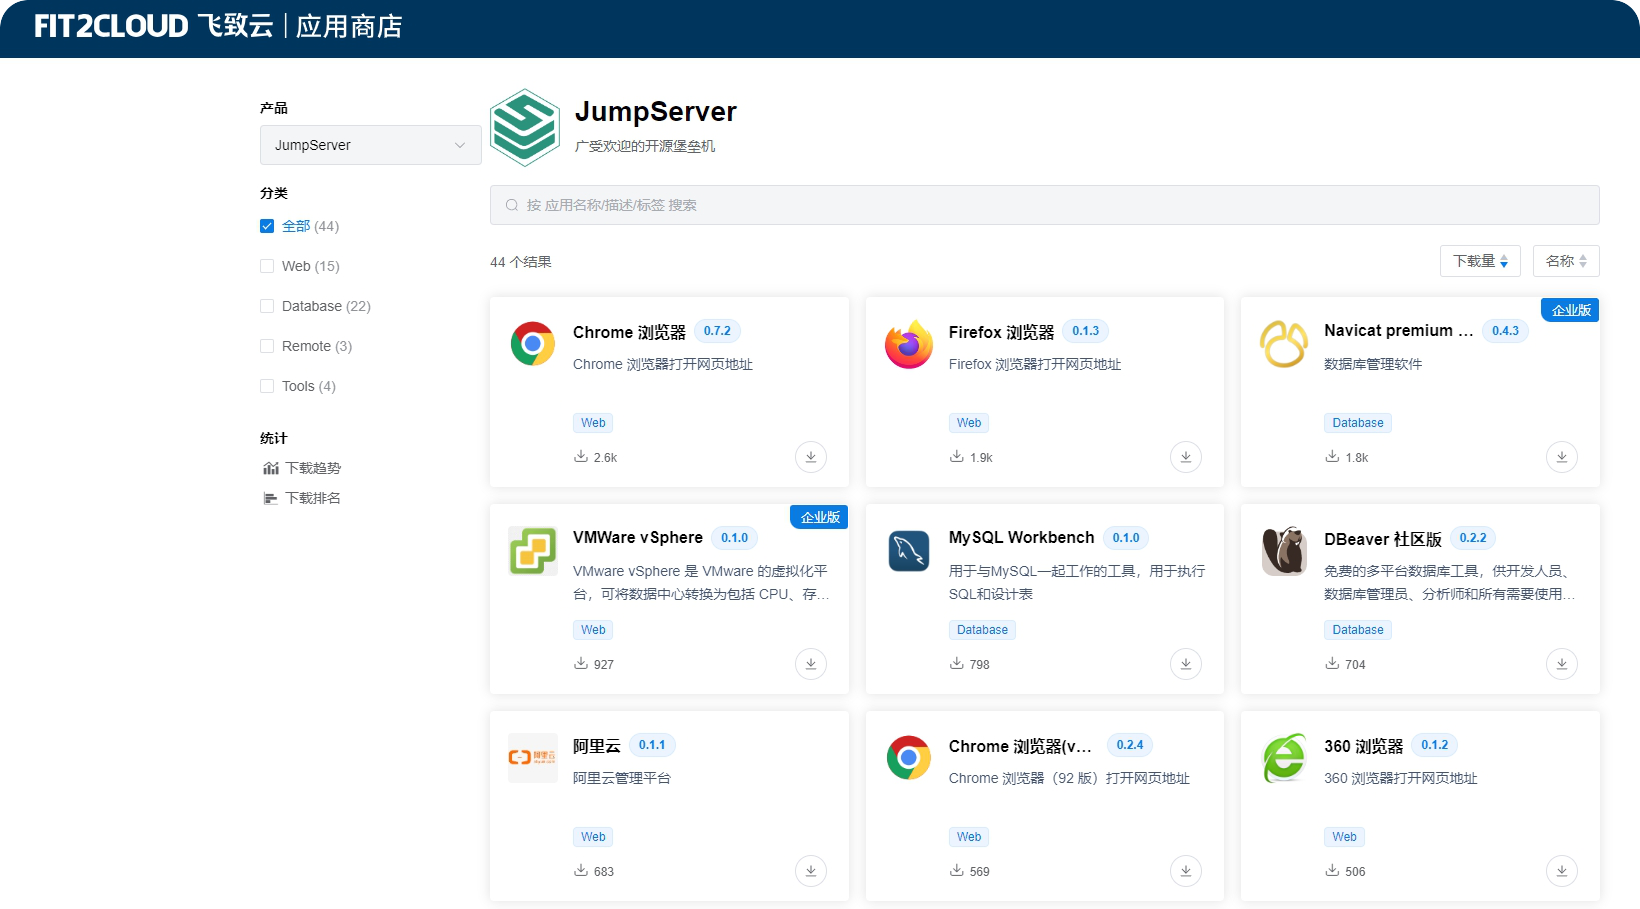
Task: Click the 下载量 sort selector
Action: (1480, 261)
